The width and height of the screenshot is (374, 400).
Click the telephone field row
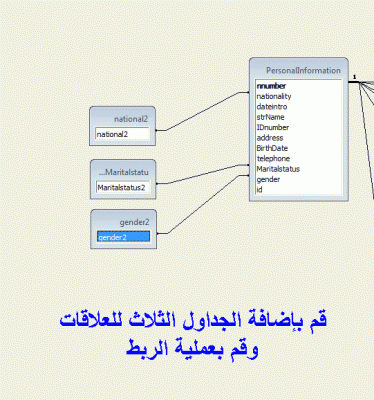point(298,158)
